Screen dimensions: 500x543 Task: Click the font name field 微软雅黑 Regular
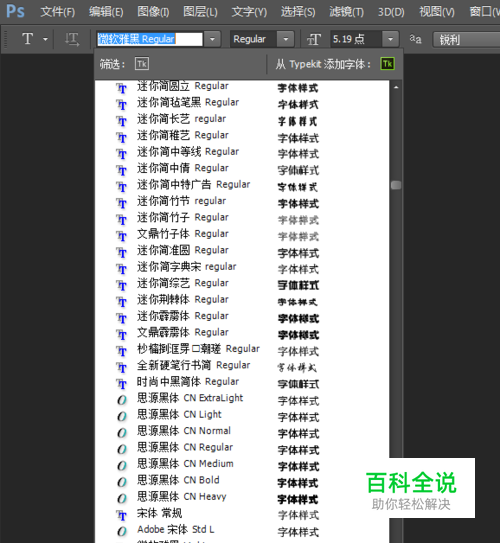(150, 39)
